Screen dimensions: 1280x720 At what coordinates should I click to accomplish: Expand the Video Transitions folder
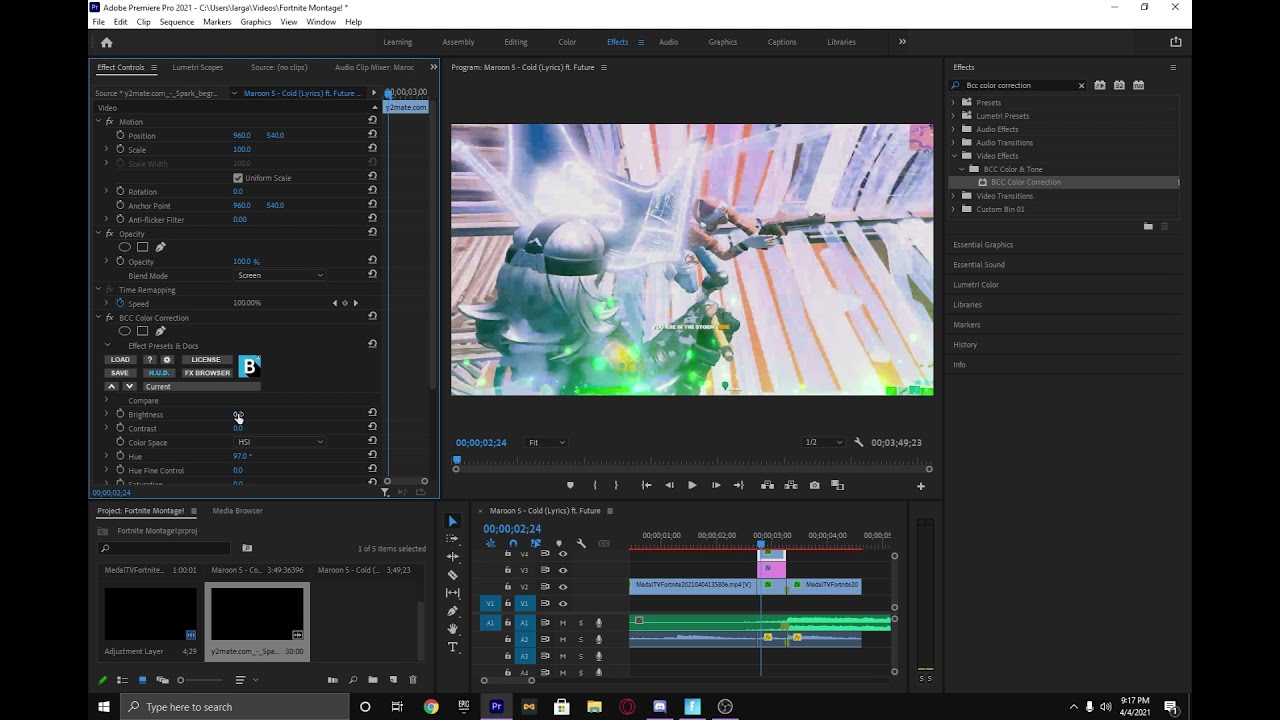954,196
